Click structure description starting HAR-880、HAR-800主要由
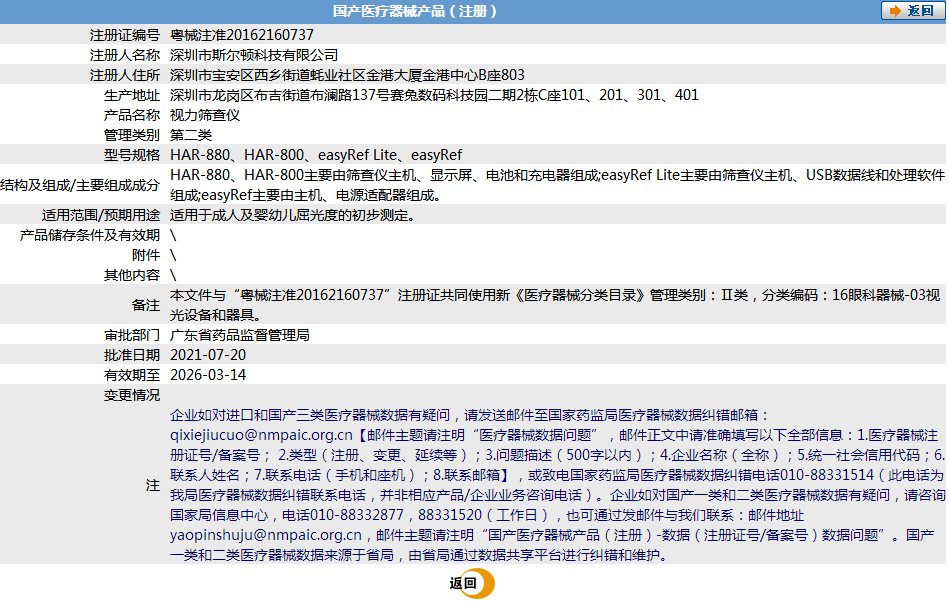949x601 pixels. coord(557,185)
